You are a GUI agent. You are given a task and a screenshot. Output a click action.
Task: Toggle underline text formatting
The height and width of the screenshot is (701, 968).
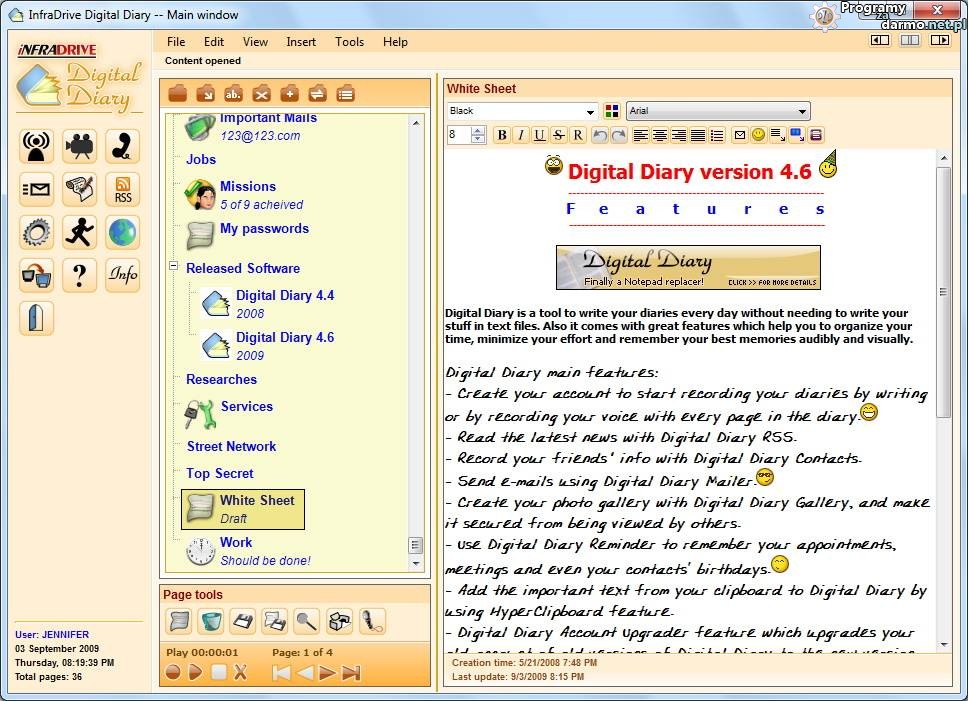pos(540,135)
